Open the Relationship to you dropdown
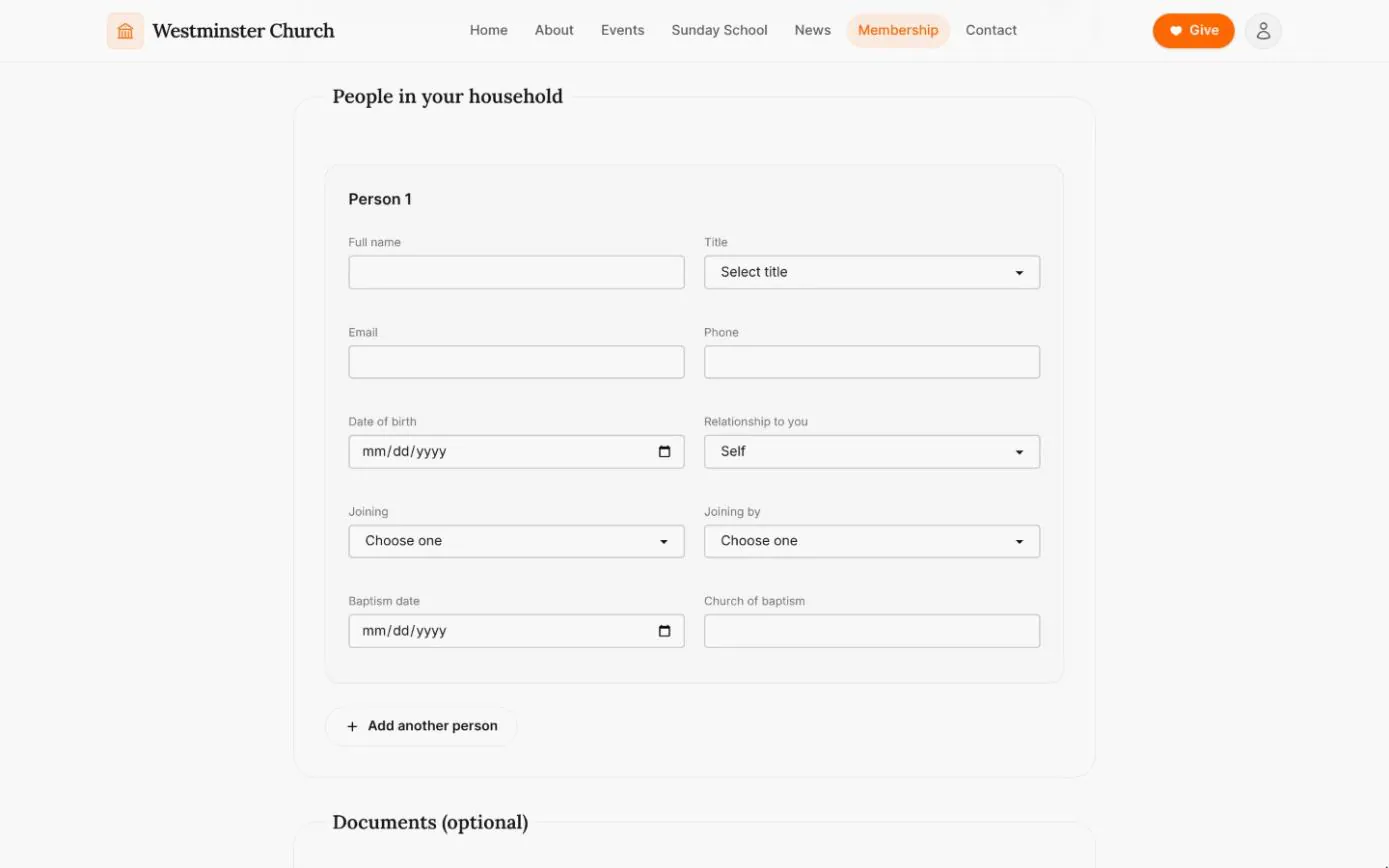Screen dimensions: 1389x868 coord(872,452)
